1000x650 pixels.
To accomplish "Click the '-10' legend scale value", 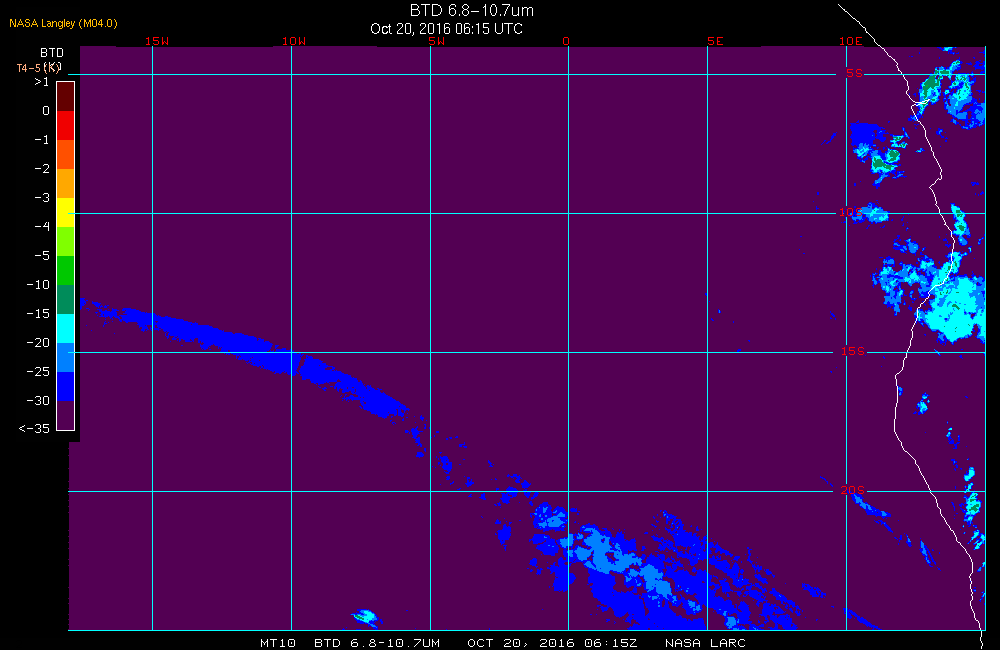I will click(38, 285).
